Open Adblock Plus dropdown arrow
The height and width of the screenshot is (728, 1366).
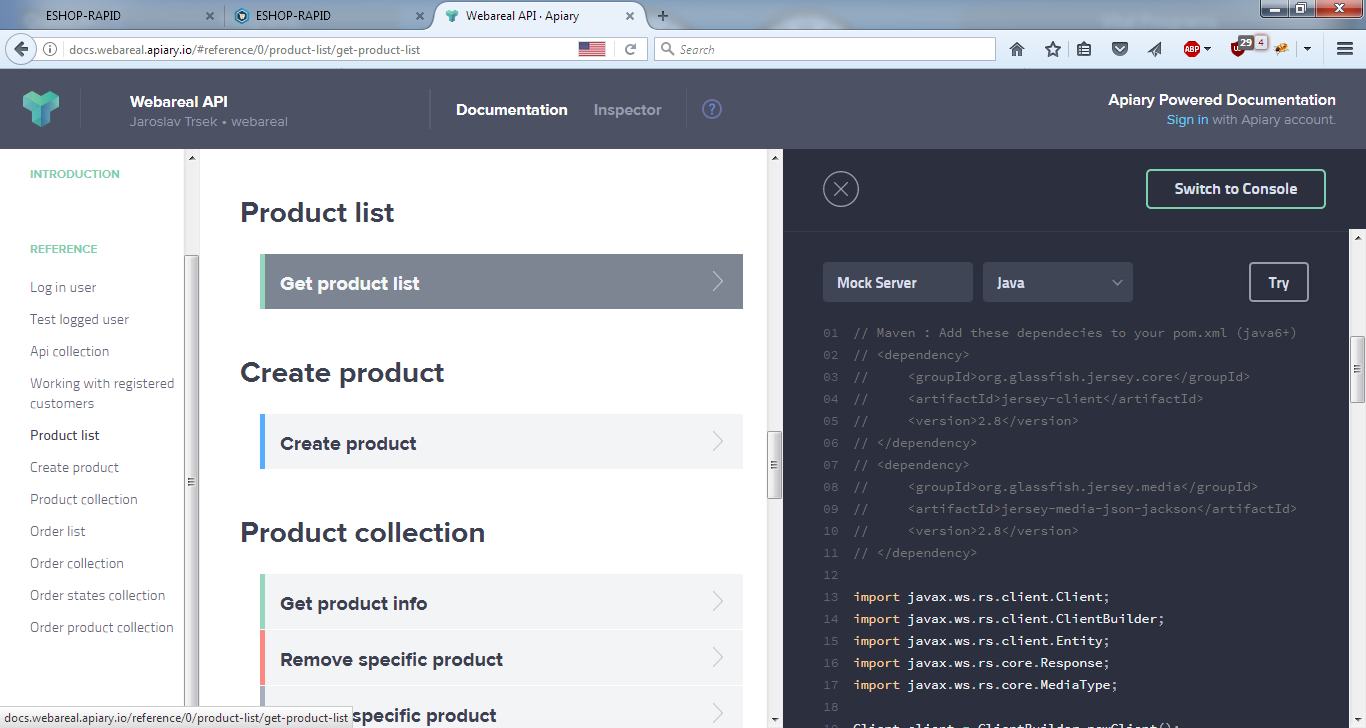(1207, 49)
